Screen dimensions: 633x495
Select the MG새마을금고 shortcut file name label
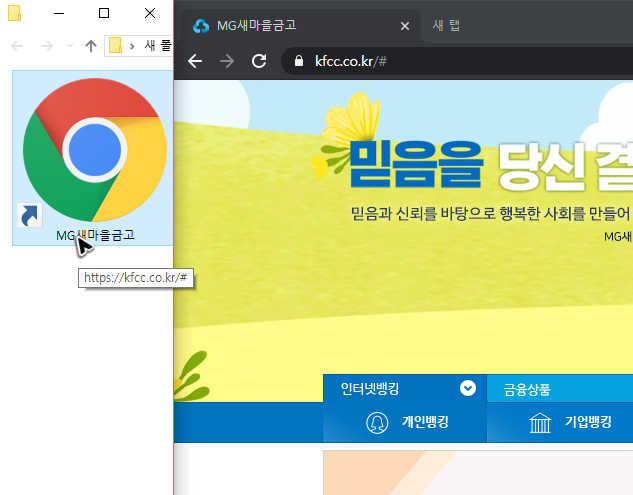[95, 235]
